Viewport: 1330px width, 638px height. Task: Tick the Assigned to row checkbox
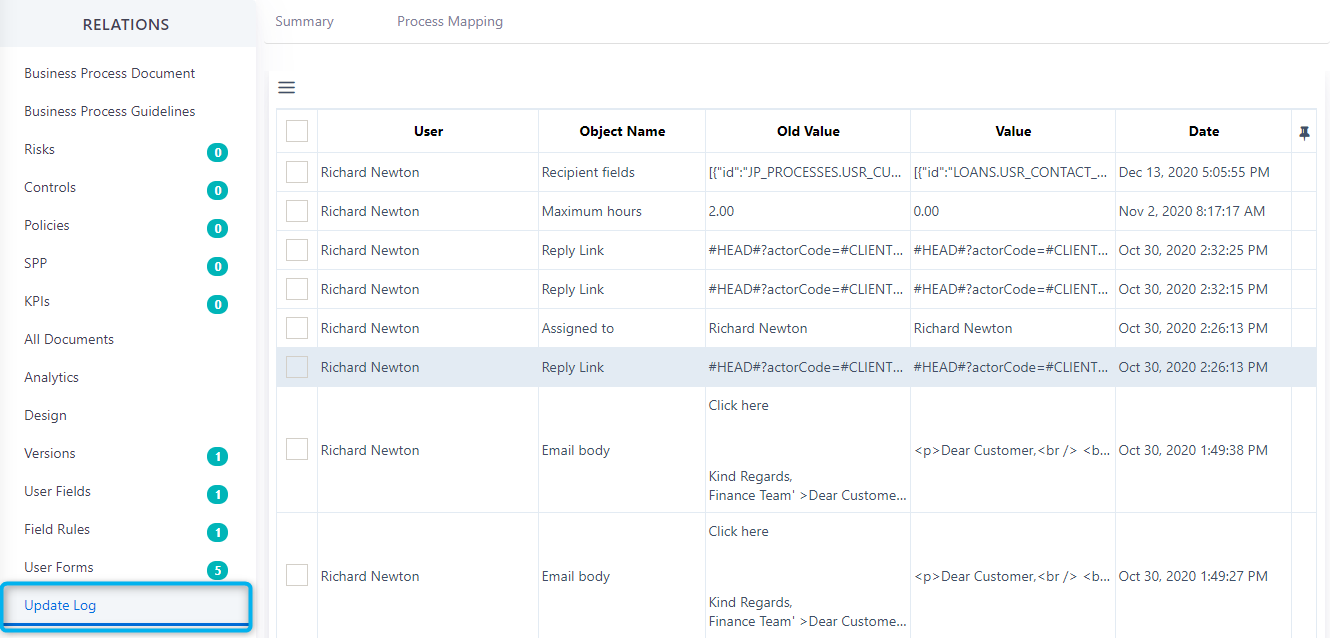tap(297, 328)
